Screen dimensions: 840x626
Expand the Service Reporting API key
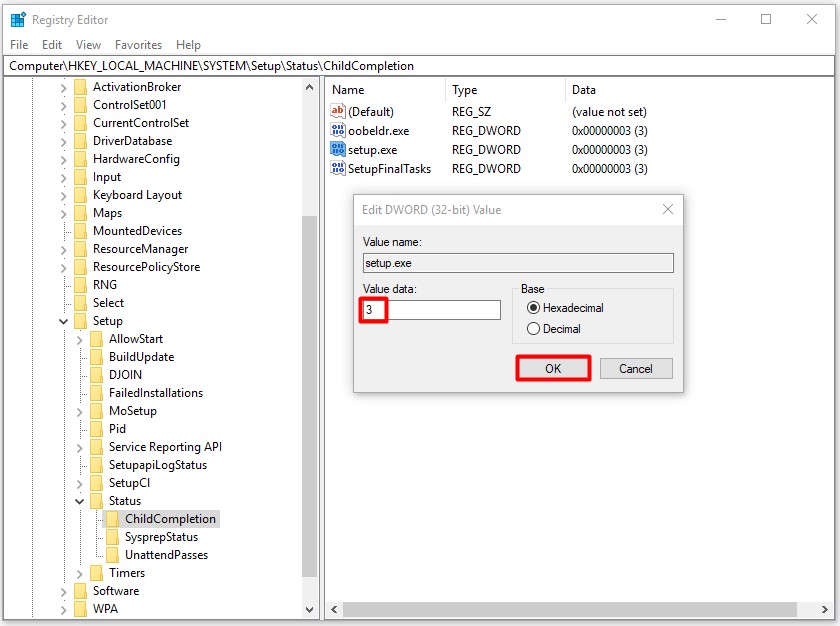tap(79, 448)
